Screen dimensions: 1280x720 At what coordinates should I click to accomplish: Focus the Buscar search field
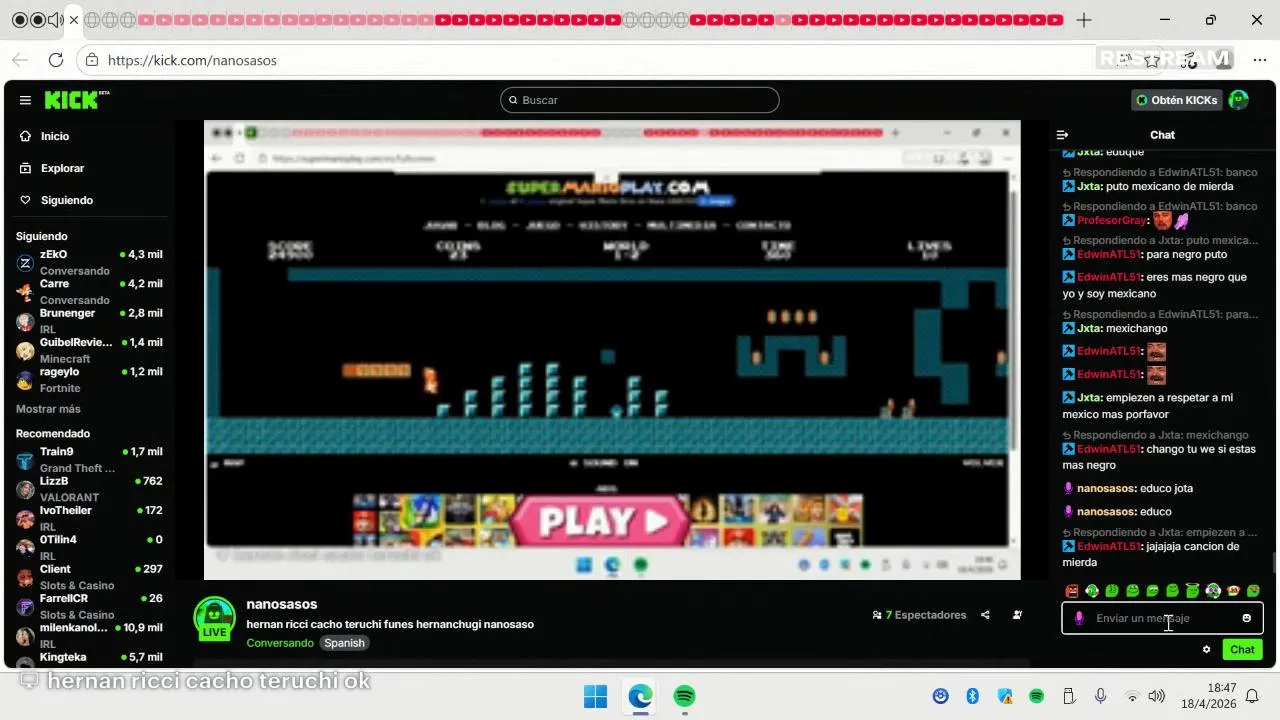[640, 100]
